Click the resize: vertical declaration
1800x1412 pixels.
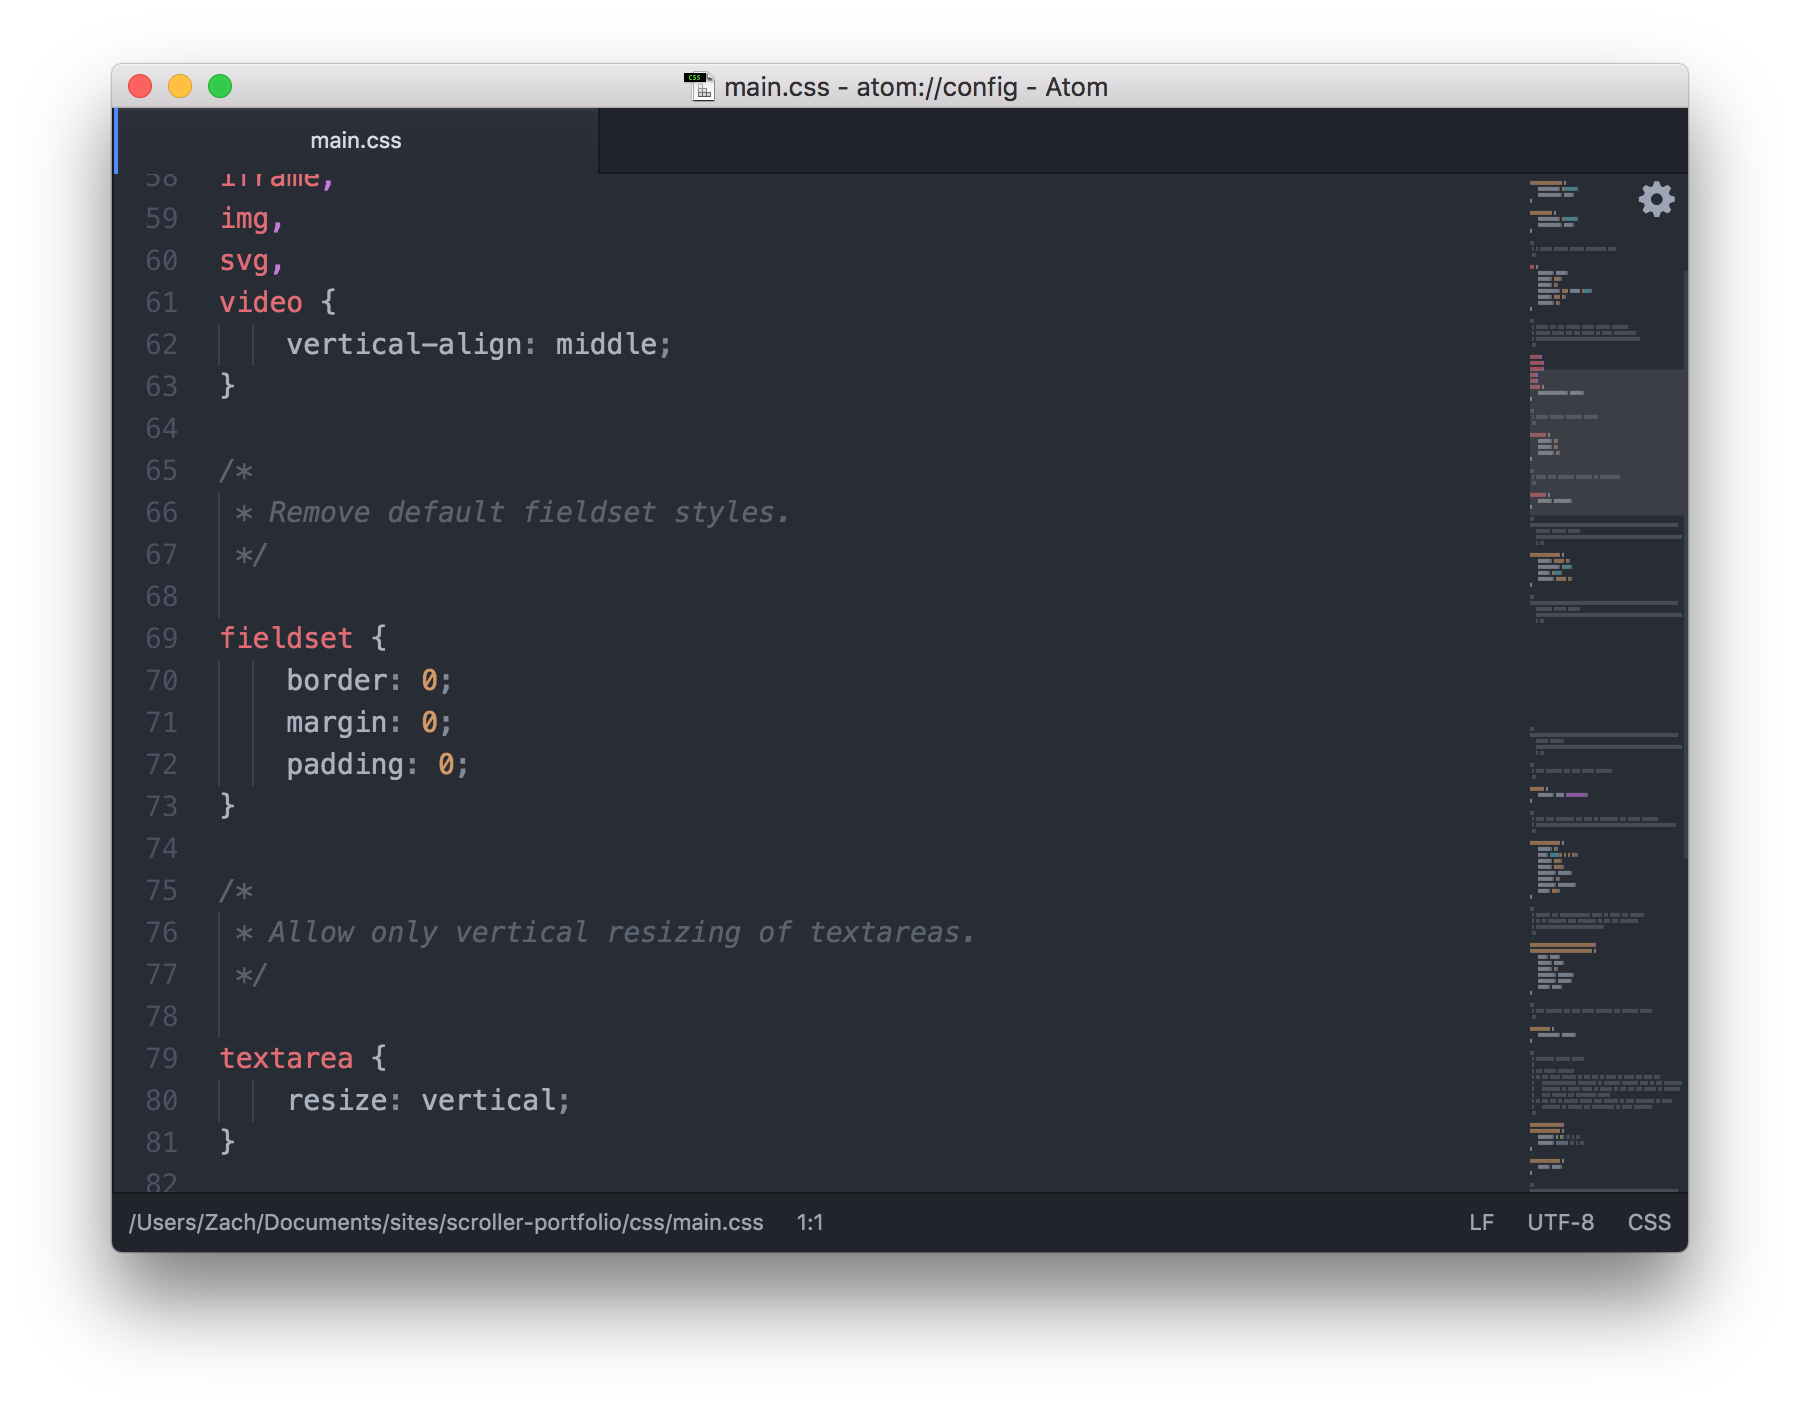pos(428,1100)
